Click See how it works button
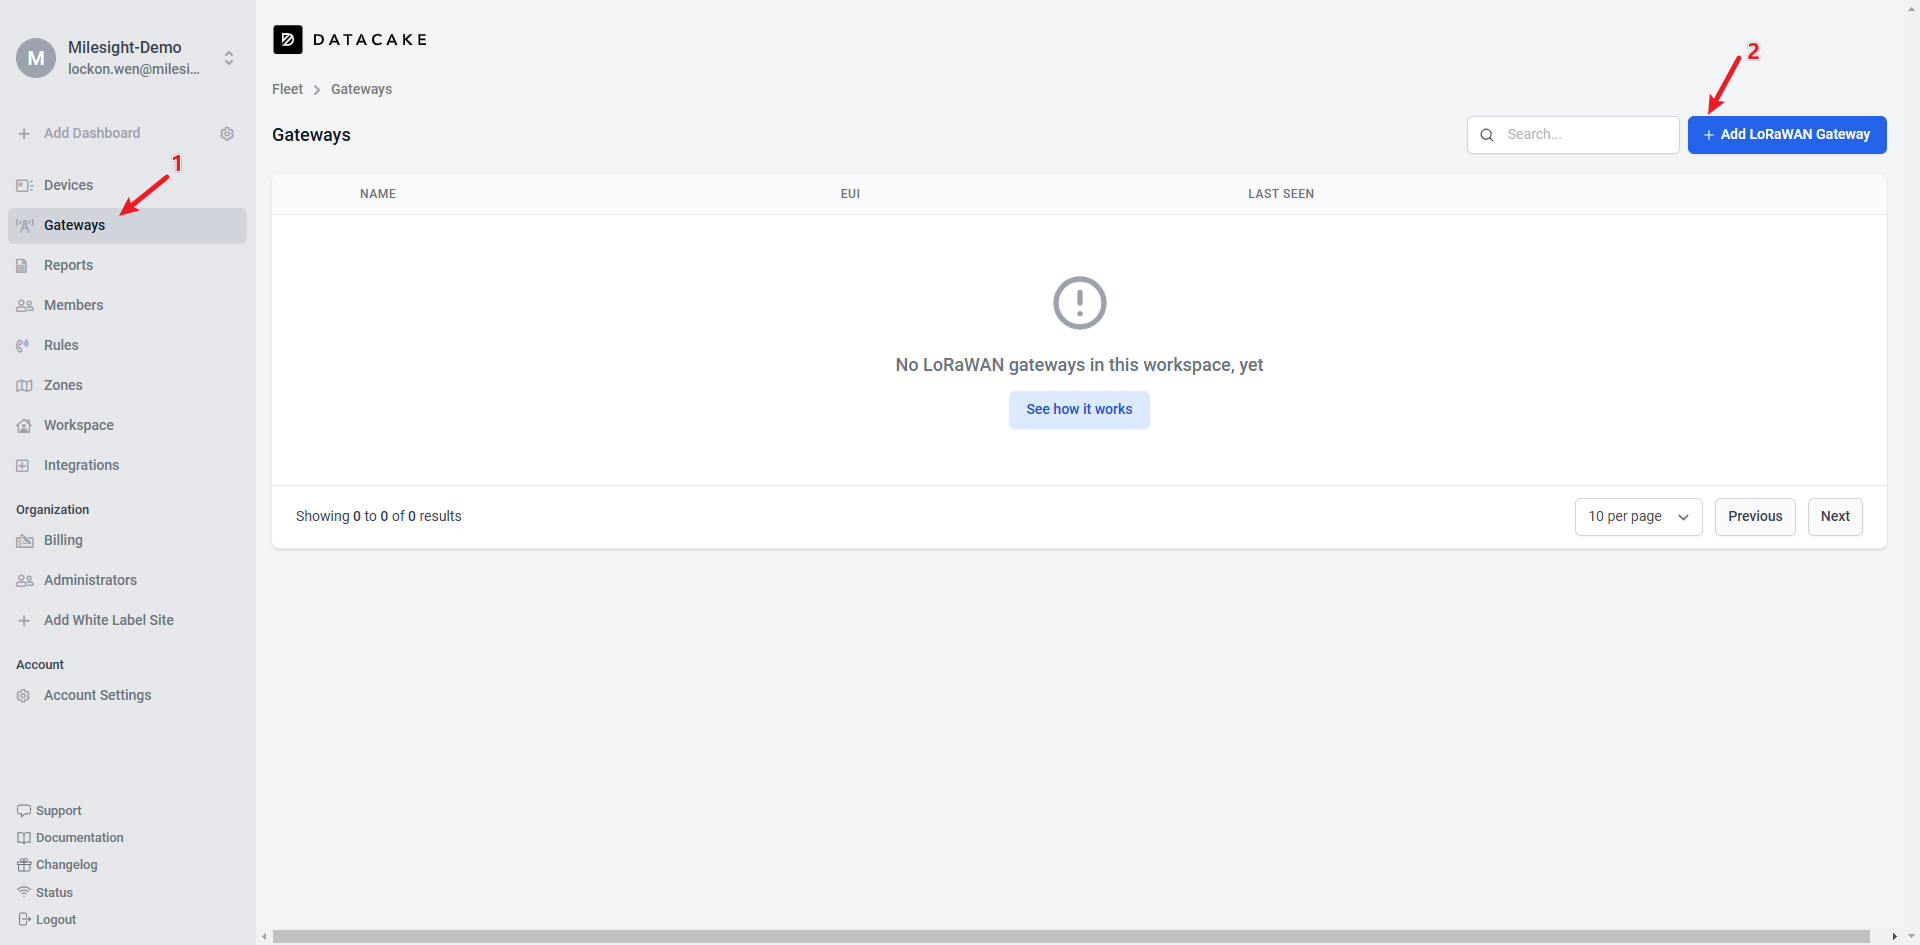Image resolution: width=1920 pixels, height=945 pixels. (x=1079, y=410)
